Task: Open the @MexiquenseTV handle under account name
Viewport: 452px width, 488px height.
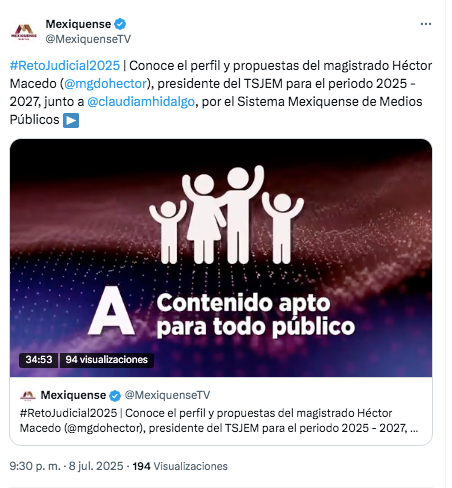Action: pyautogui.click(x=88, y=39)
